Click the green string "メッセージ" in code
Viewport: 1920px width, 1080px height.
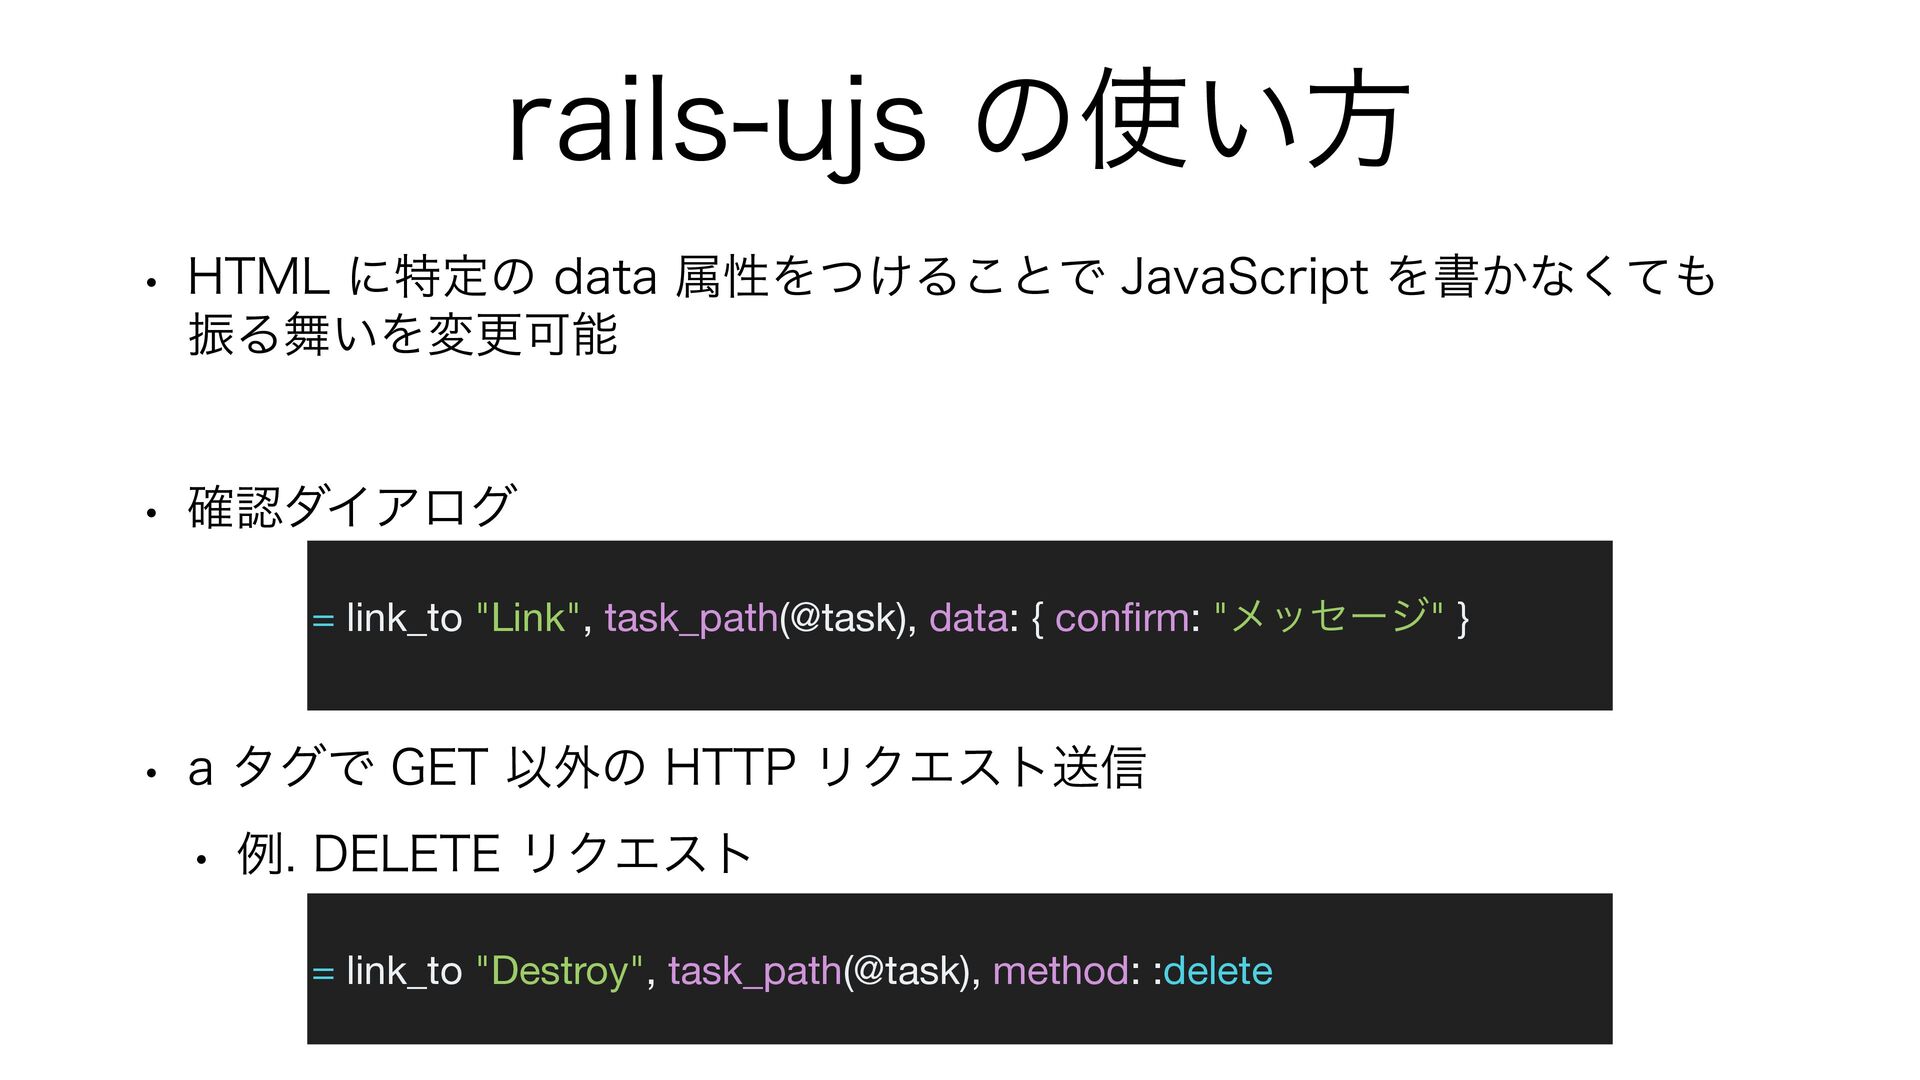[1328, 616]
